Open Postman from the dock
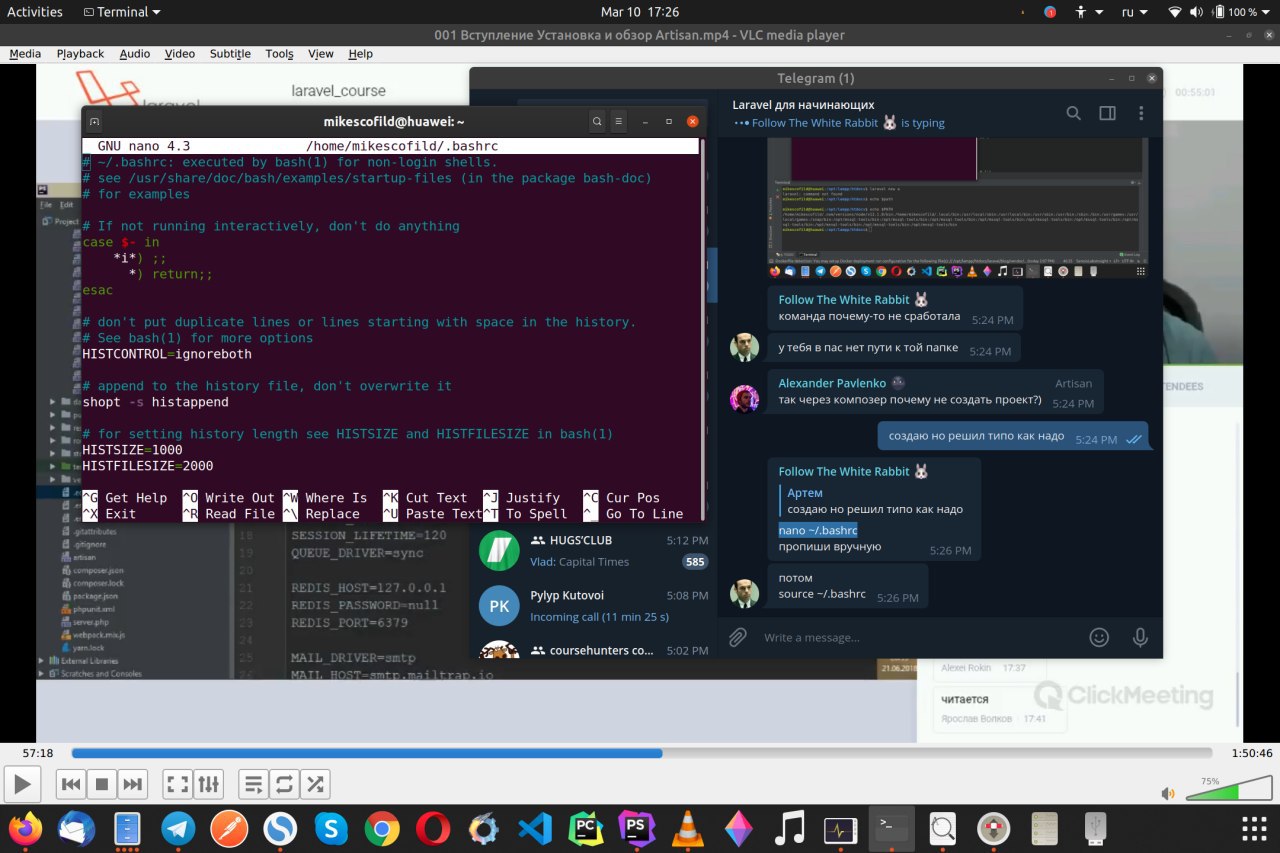1280x853 pixels. pyautogui.click(x=229, y=828)
